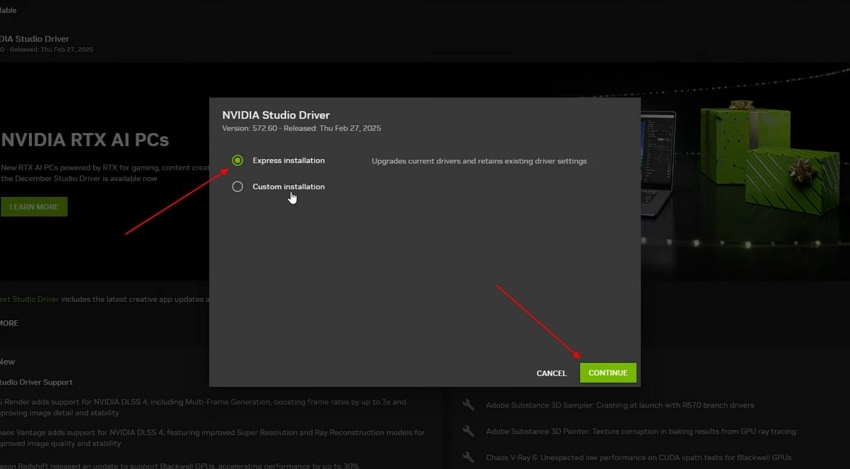Click the Custom installation label text
Image resolution: width=850 pixels, height=469 pixels.
tap(288, 187)
